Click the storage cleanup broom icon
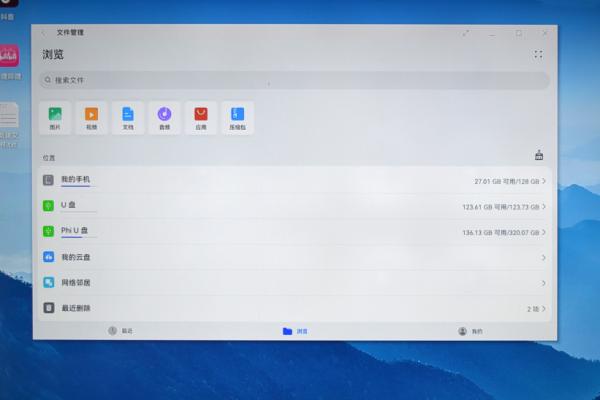 pyautogui.click(x=539, y=156)
